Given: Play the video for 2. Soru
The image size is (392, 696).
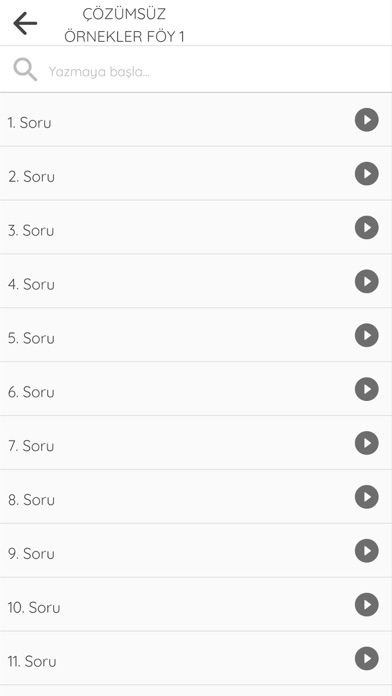Looking at the screenshot, I should (x=366, y=174).
